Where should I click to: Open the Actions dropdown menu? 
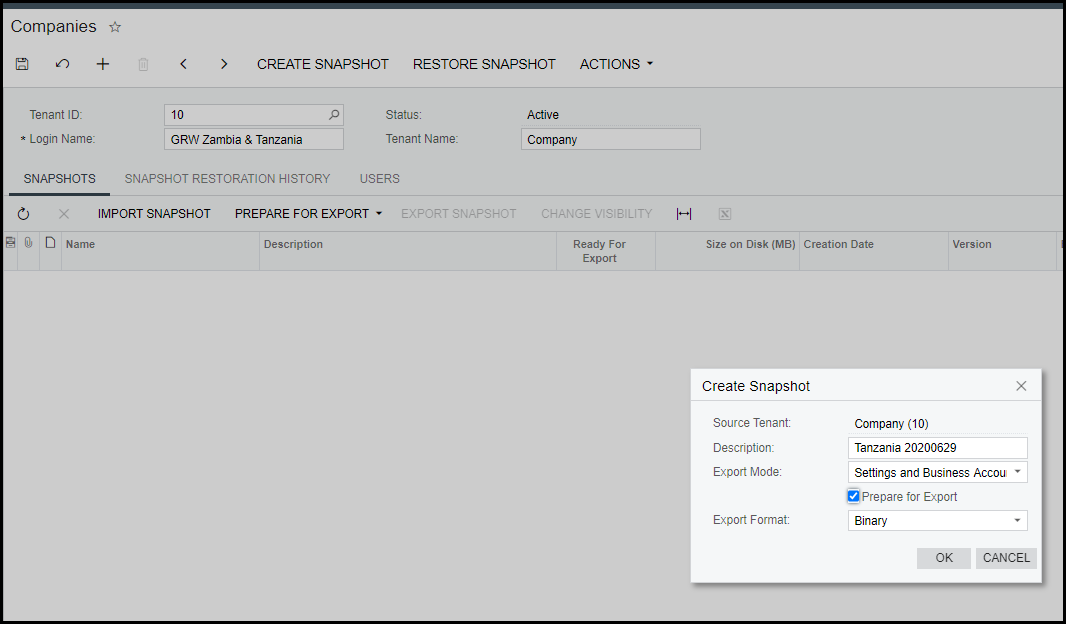(x=616, y=64)
